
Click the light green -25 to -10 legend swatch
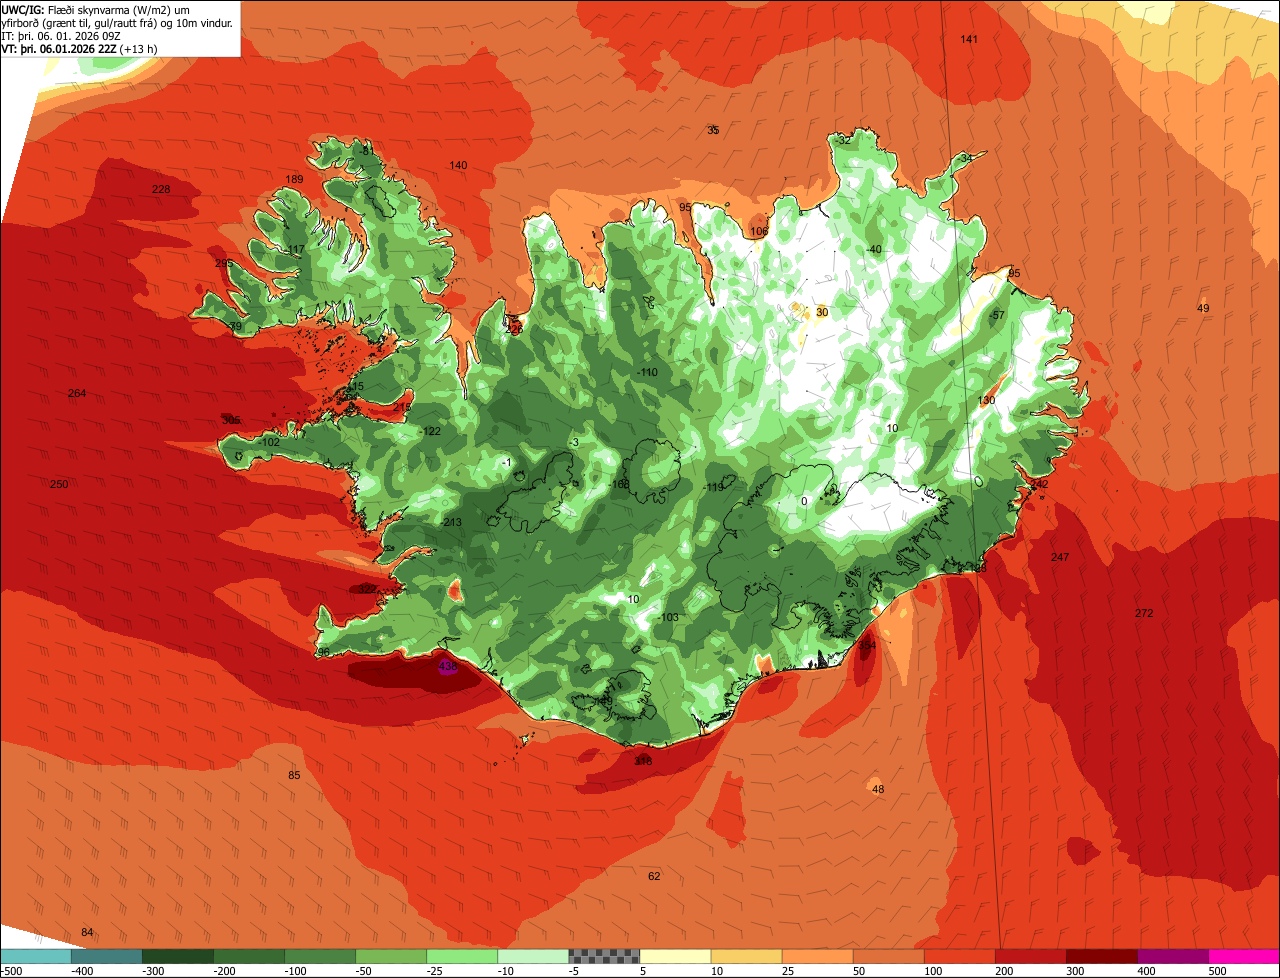[462, 956]
